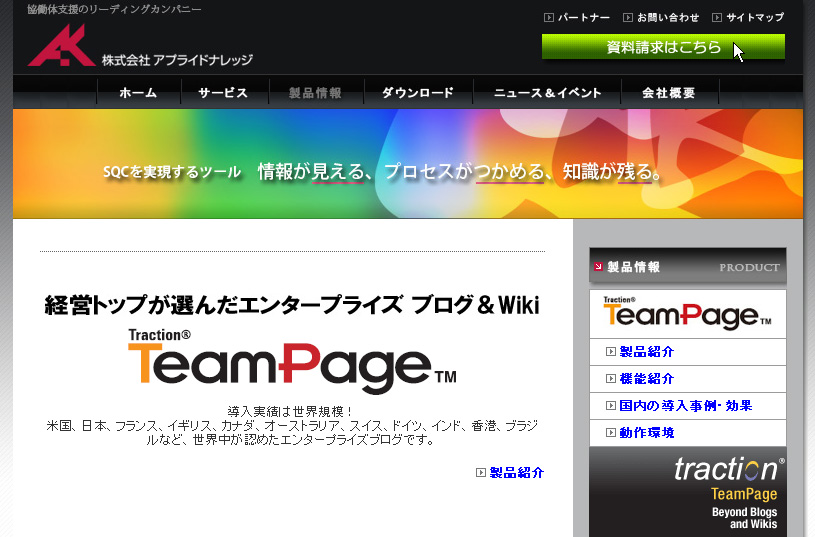Click arrow icon beside main 製品紹介 link
The height and width of the screenshot is (537, 815).
(x=481, y=473)
